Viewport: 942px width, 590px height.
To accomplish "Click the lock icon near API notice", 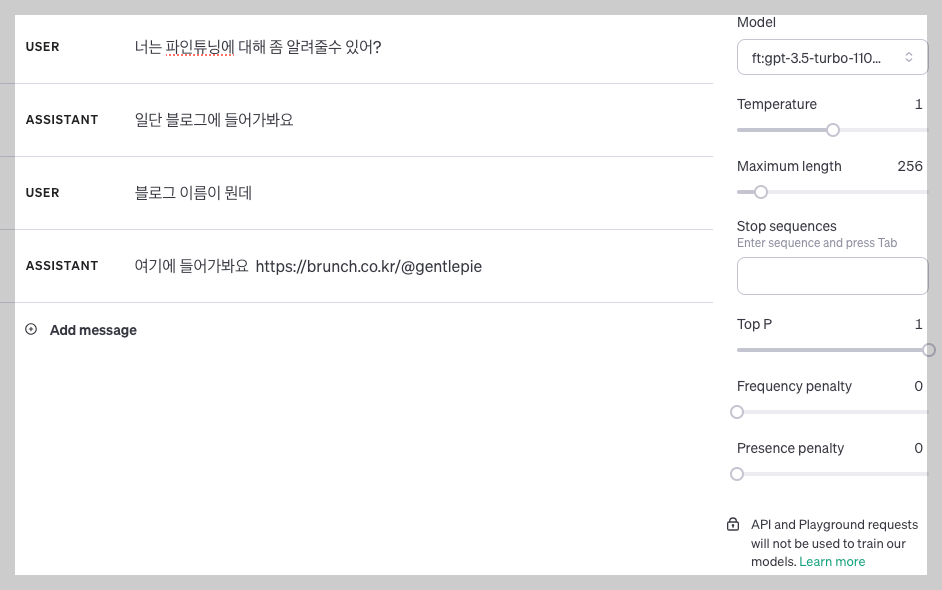I will 733,524.
